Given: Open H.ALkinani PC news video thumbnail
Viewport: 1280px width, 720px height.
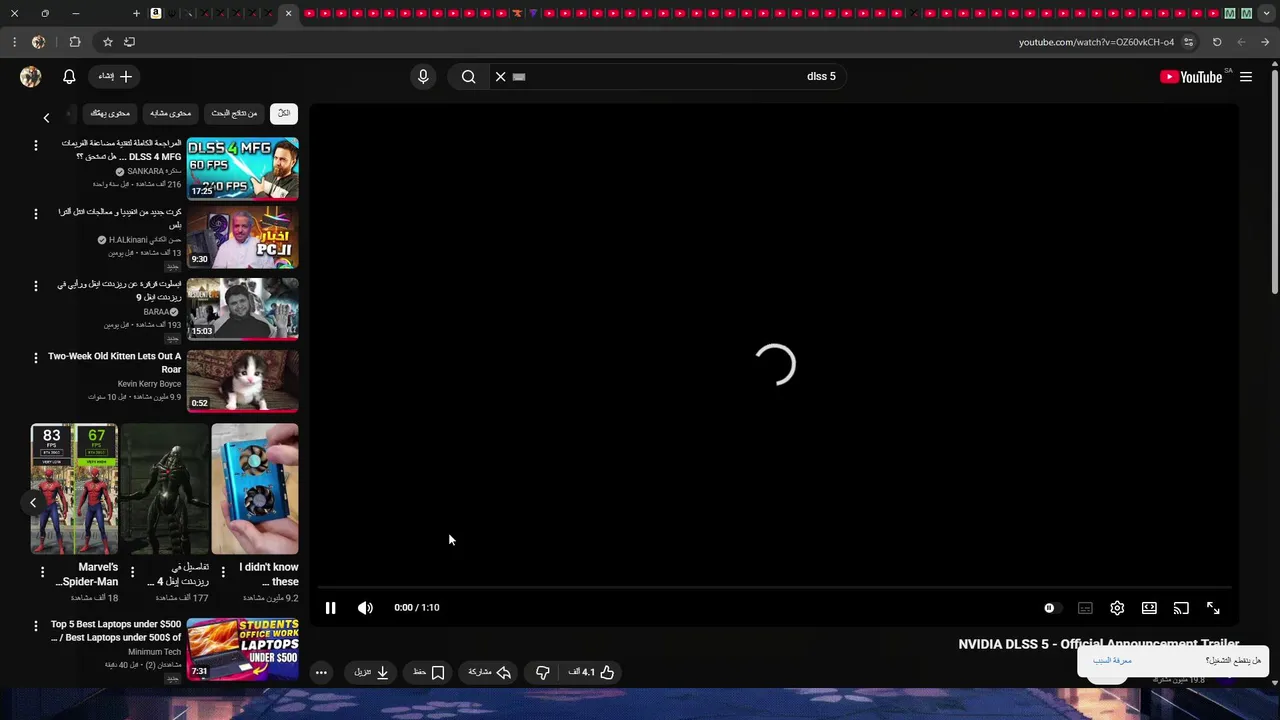Looking at the screenshot, I should pyautogui.click(x=243, y=238).
